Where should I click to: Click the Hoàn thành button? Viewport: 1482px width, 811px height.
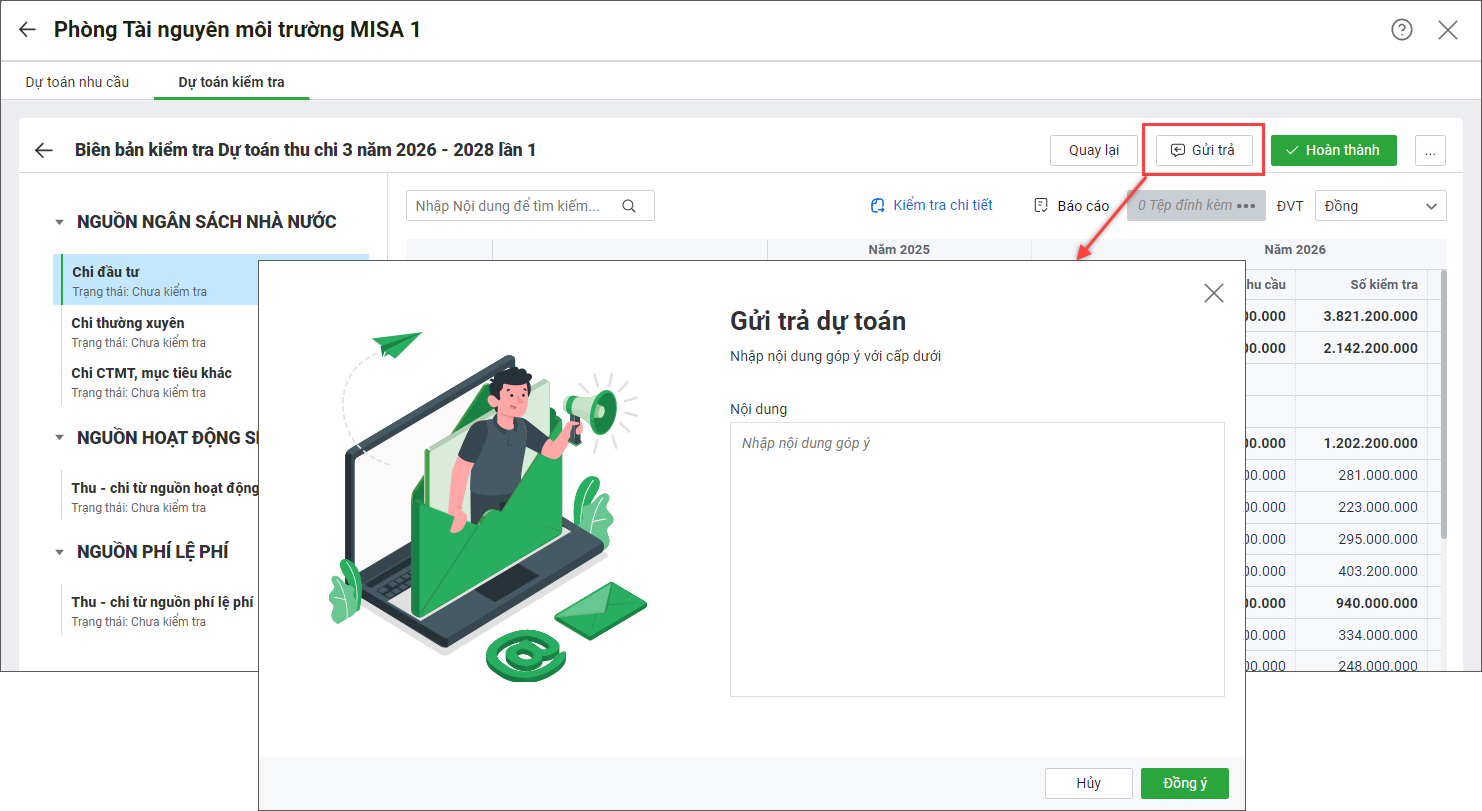tap(1333, 150)
